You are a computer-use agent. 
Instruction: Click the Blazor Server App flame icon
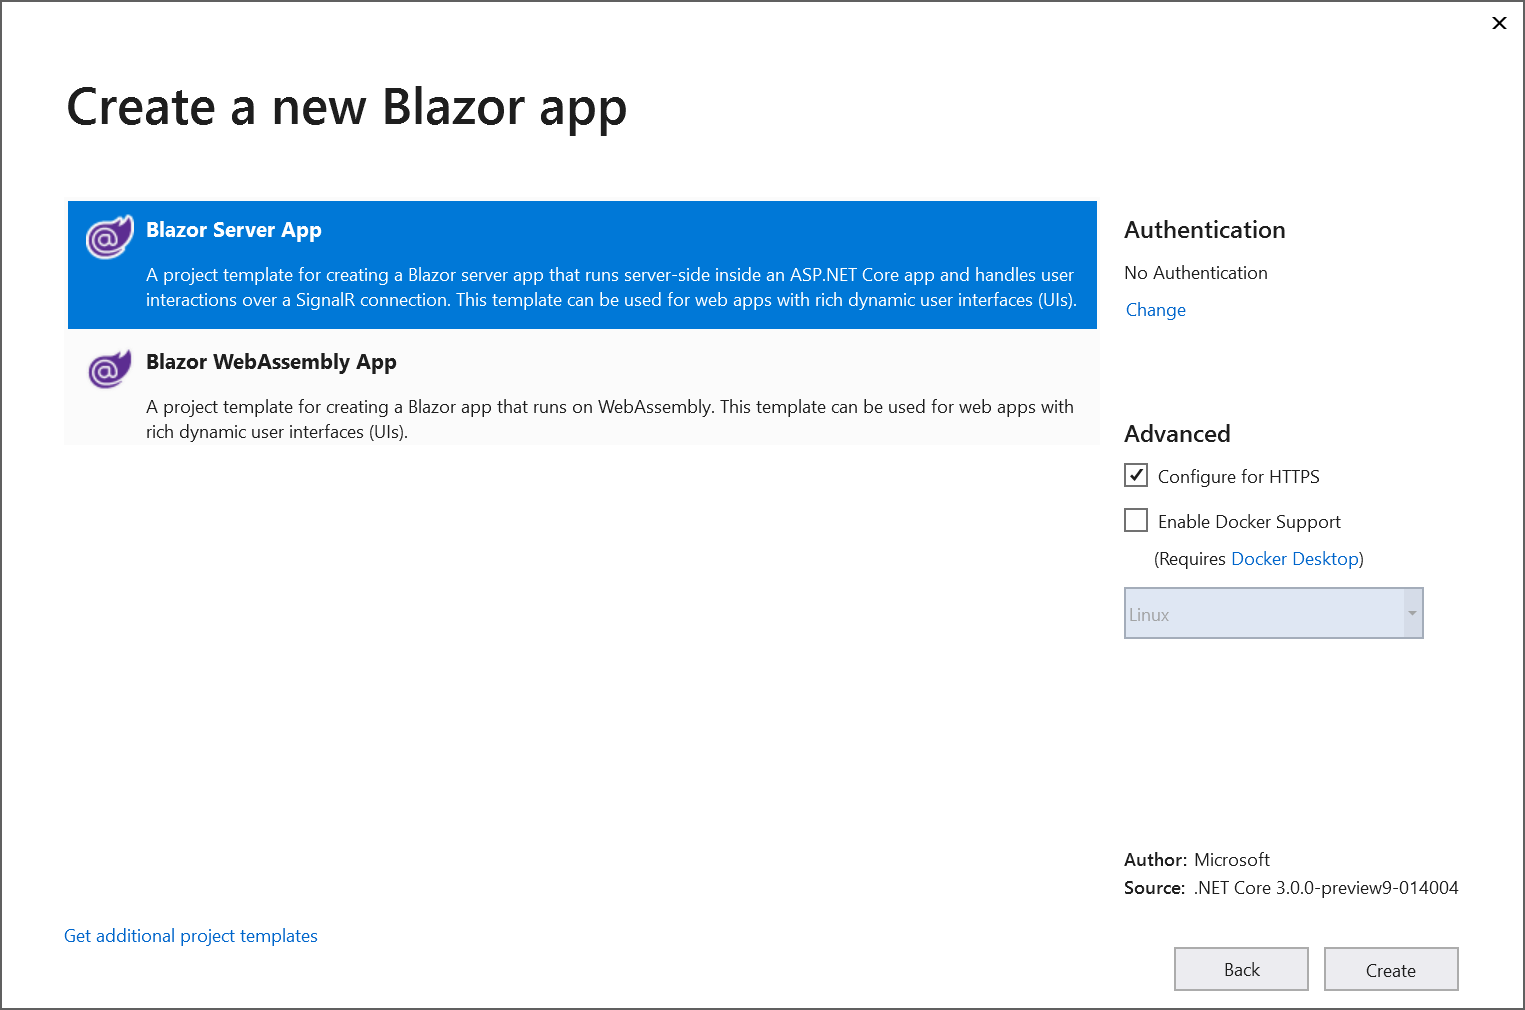[x=109, y=237]
